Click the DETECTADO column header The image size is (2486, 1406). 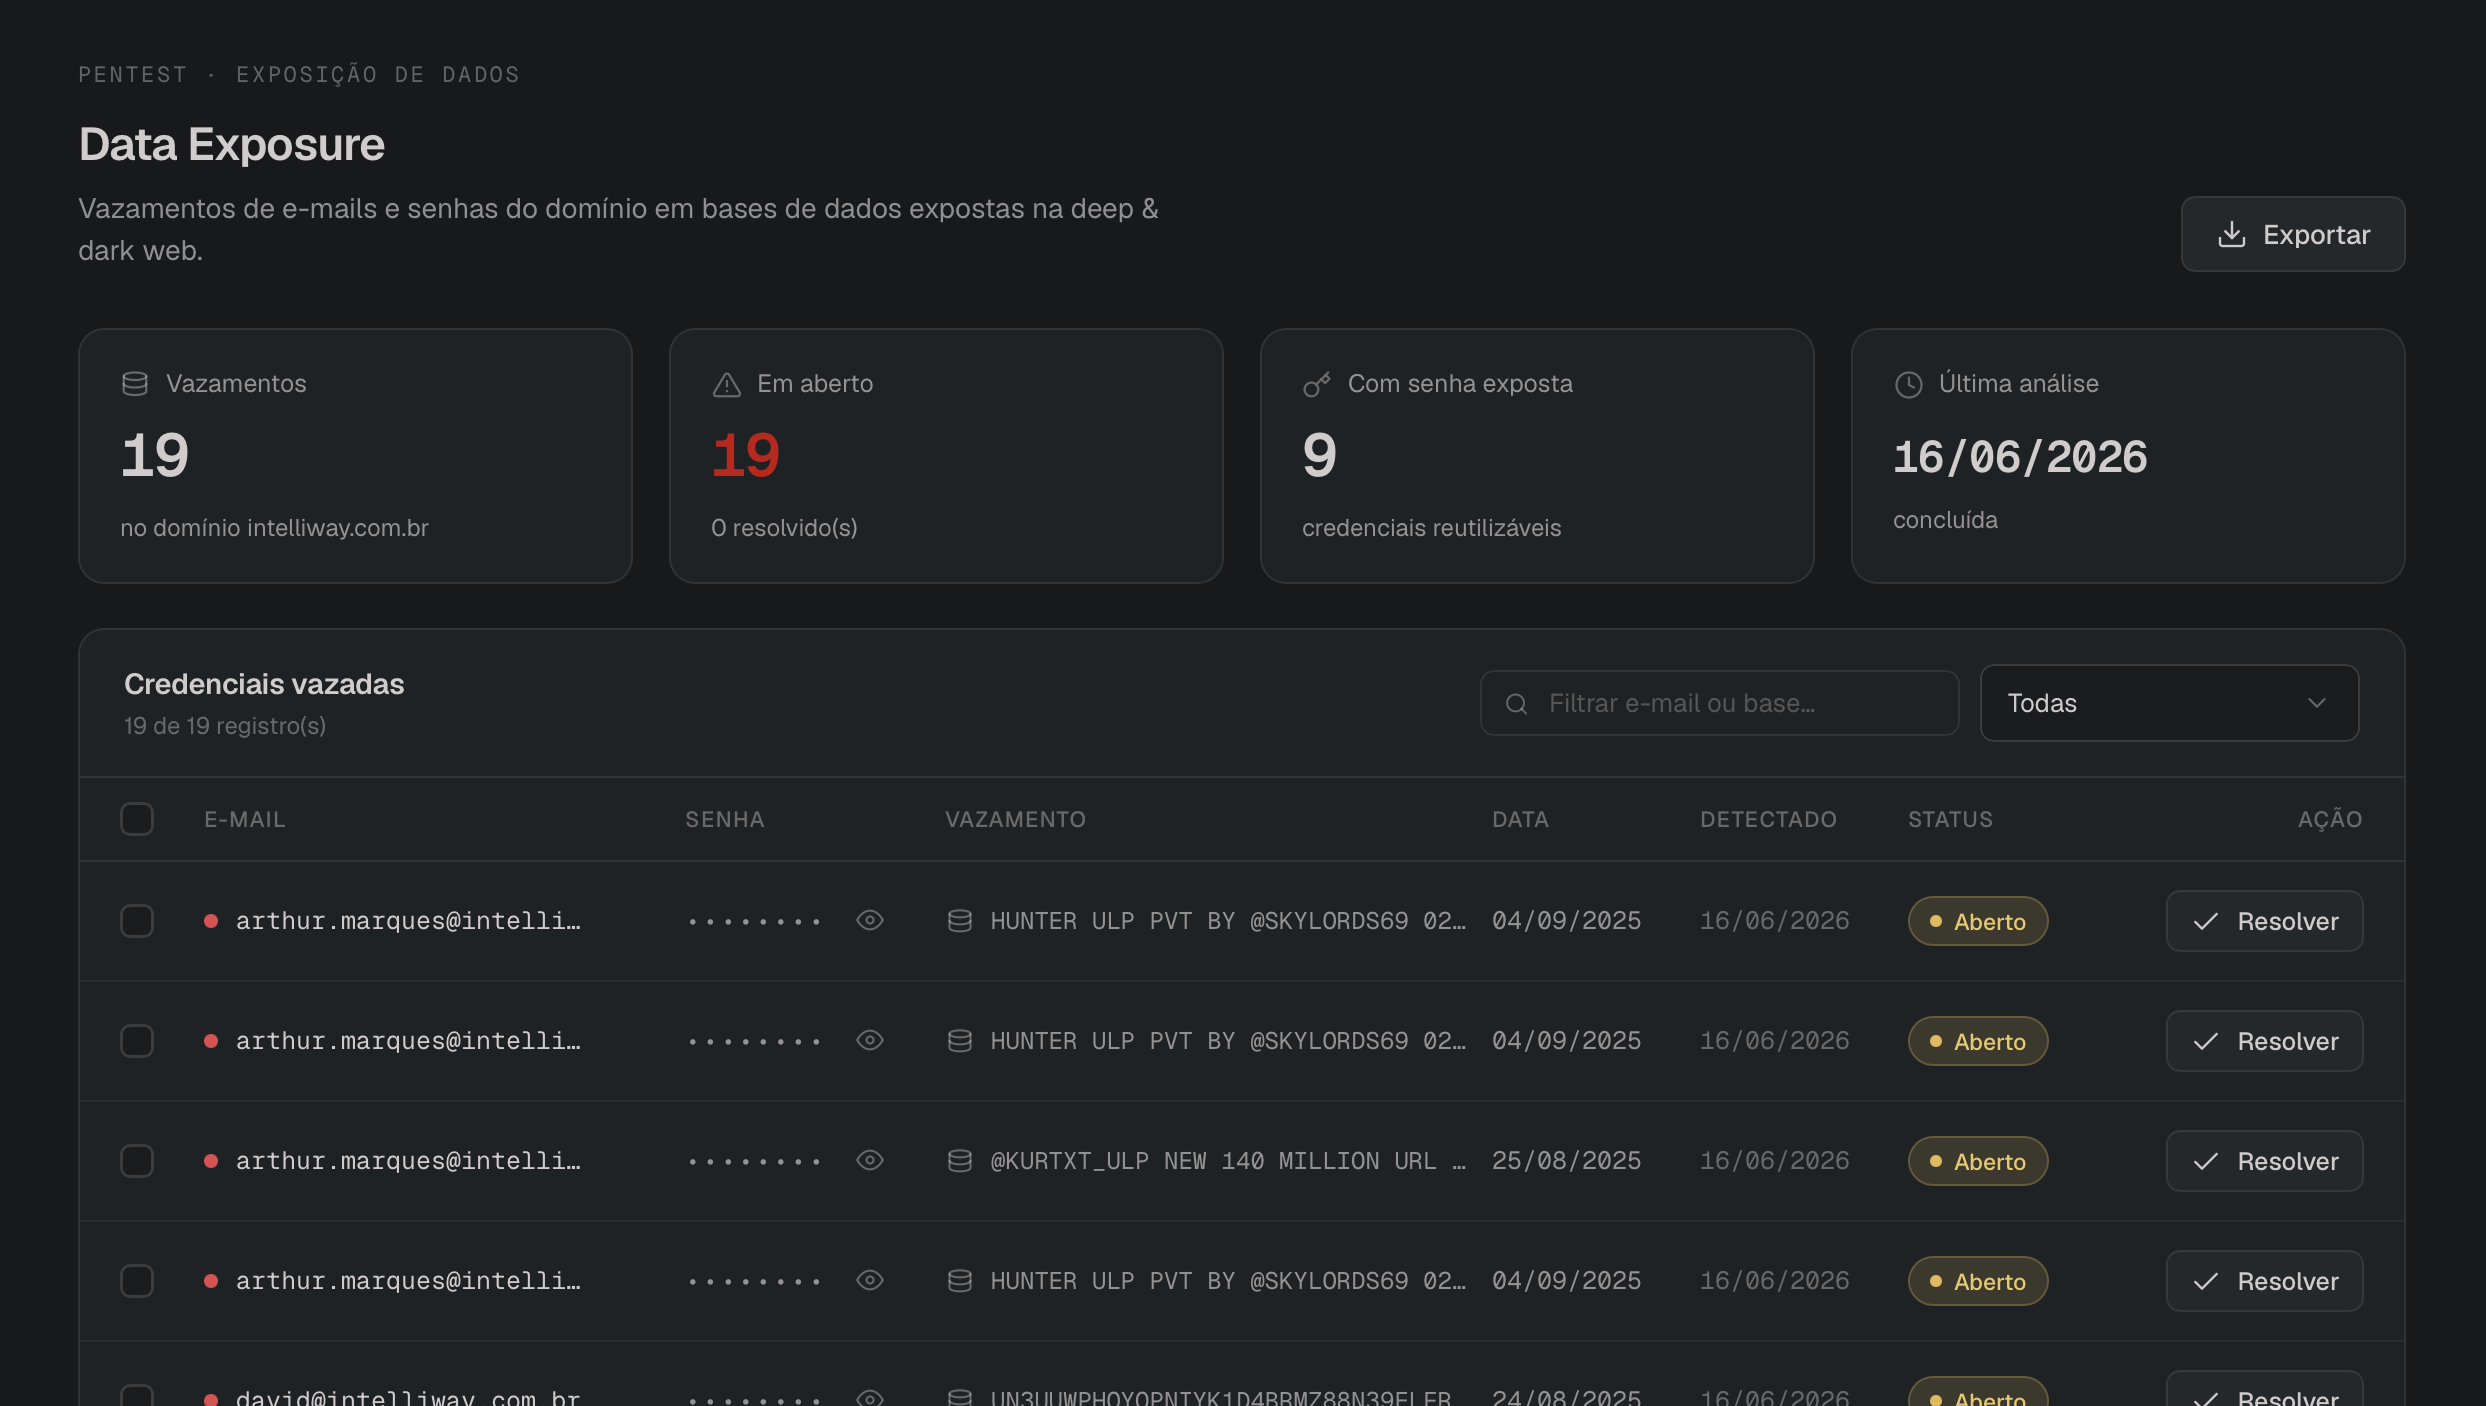(x=1768, y=819)
